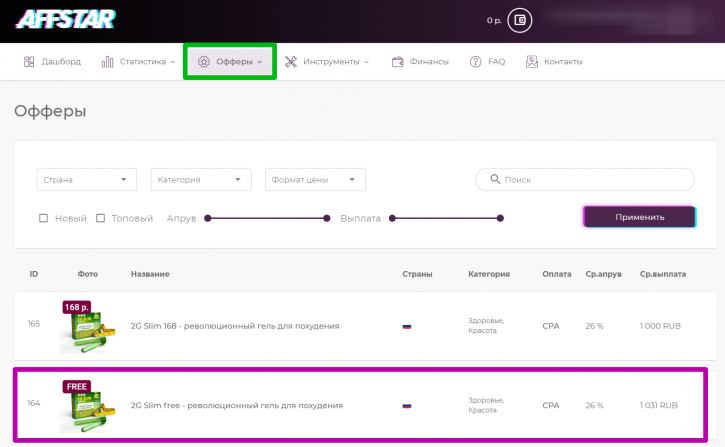Screen dimensions: 725x447
Task: Click the search magnifier icon
Action: coord(495,179)
